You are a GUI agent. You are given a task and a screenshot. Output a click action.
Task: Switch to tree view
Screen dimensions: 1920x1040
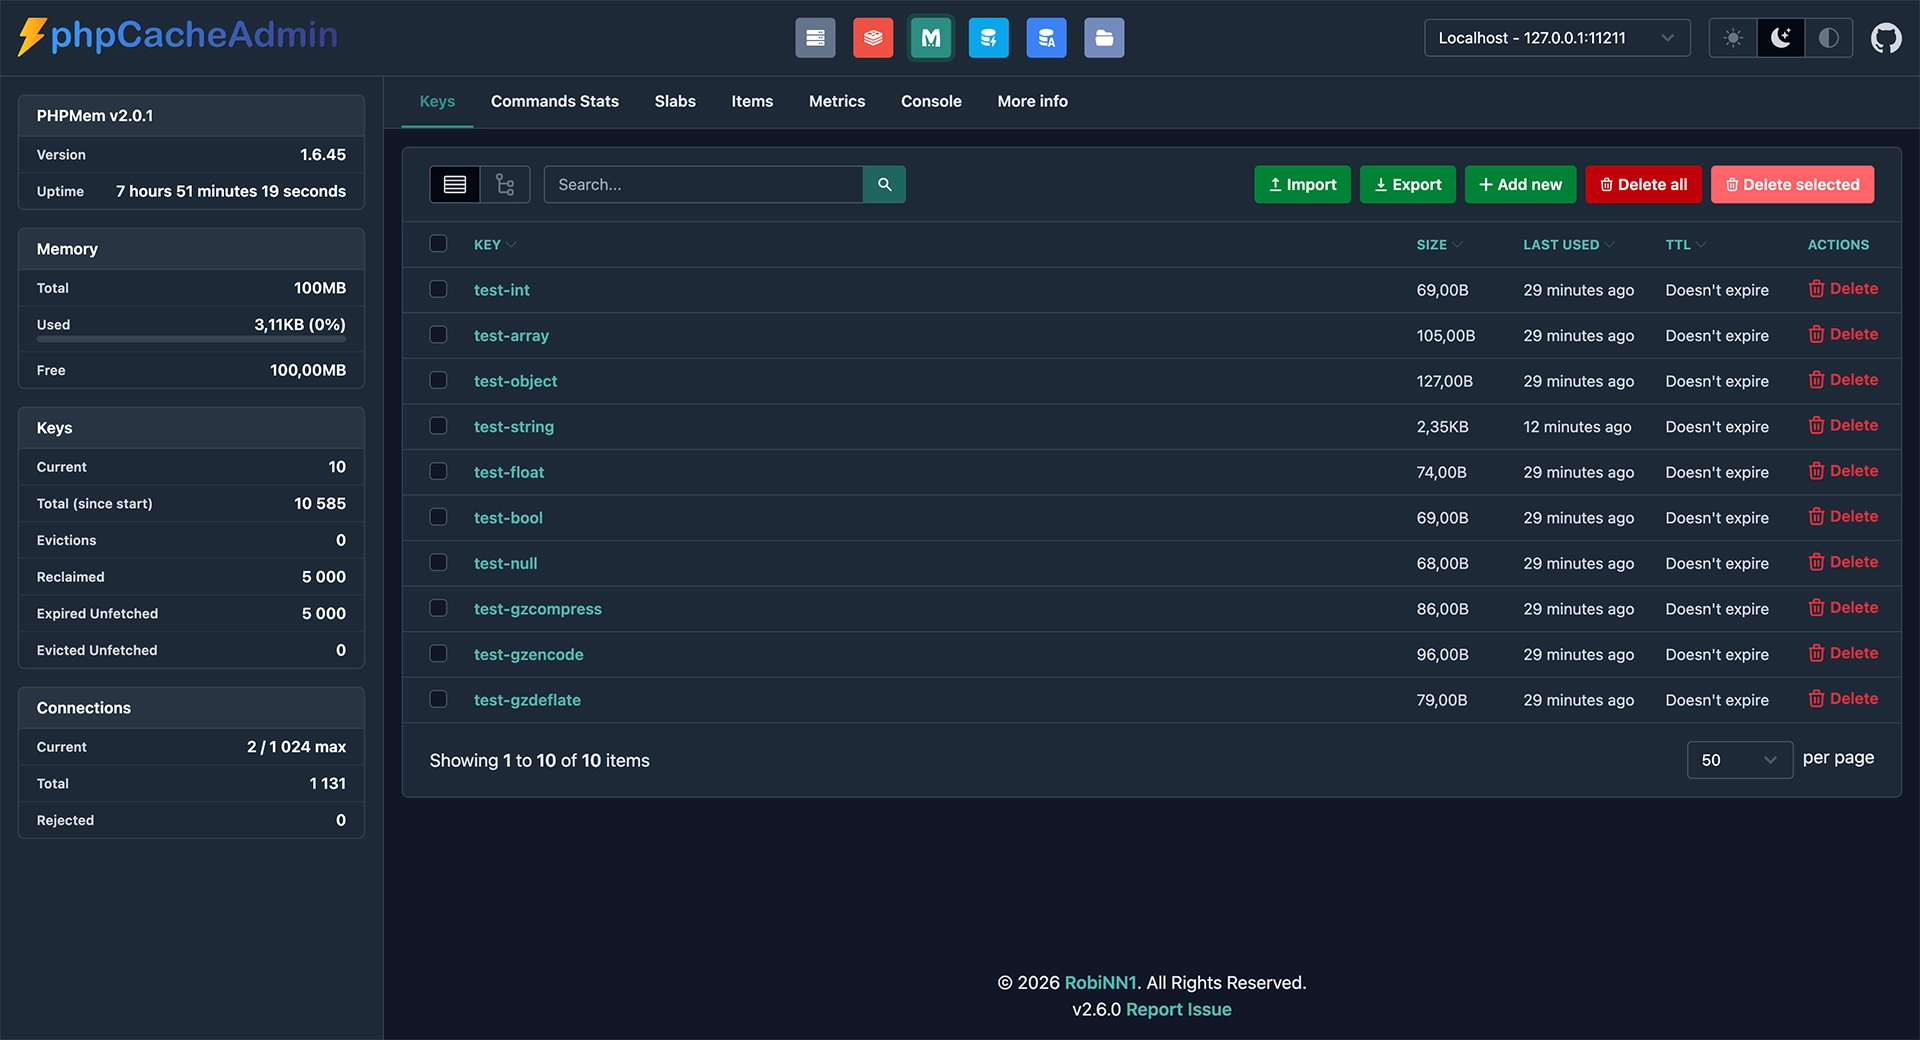coord(505,185)
